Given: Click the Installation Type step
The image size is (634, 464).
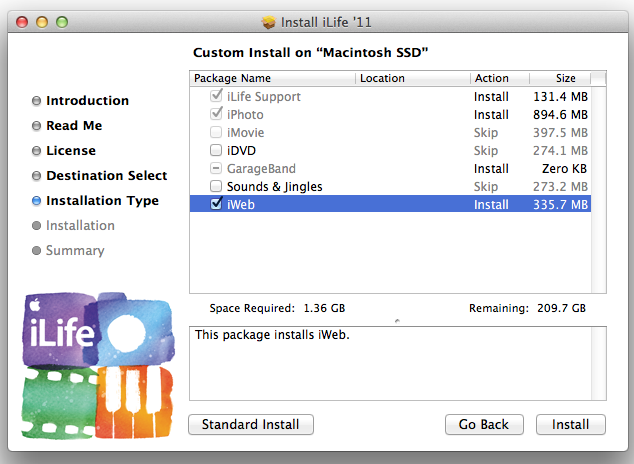Looking at the screenshot, I should point(102,200).
